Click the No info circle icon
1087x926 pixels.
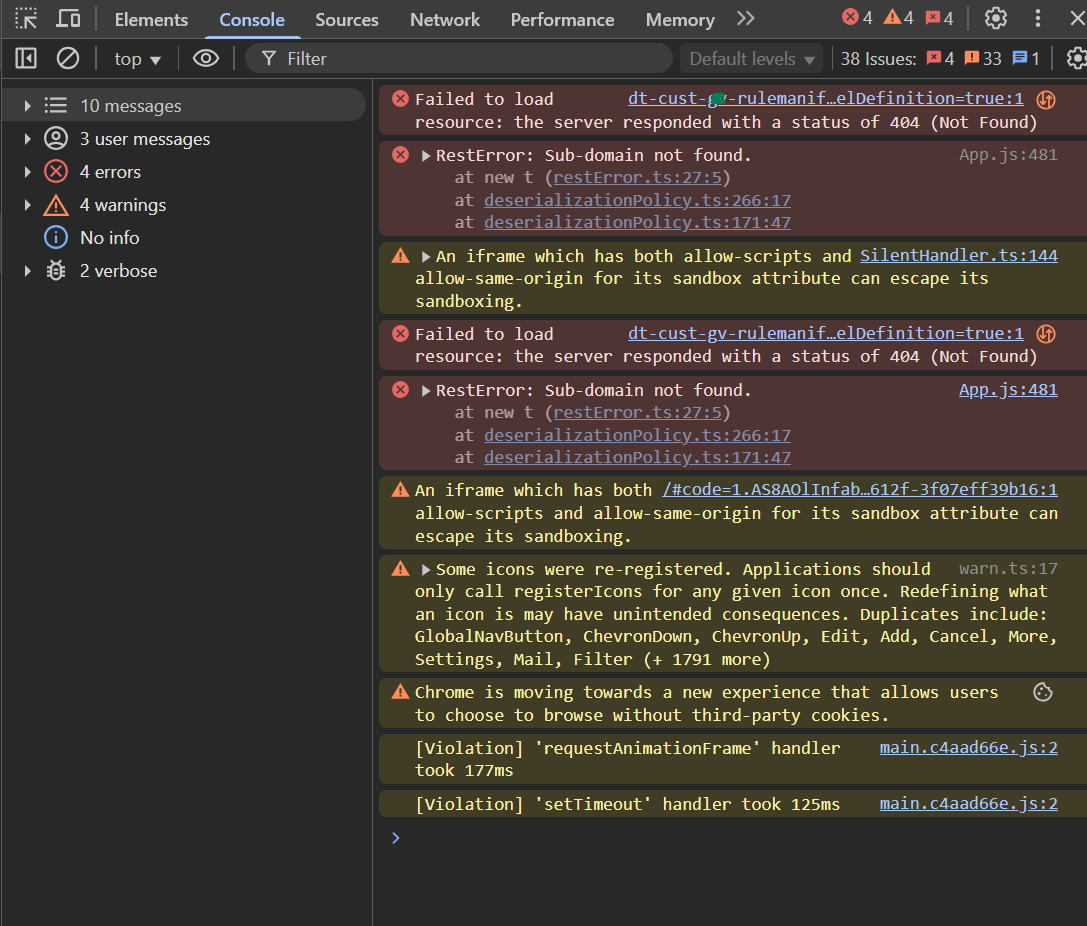point(56,238)
